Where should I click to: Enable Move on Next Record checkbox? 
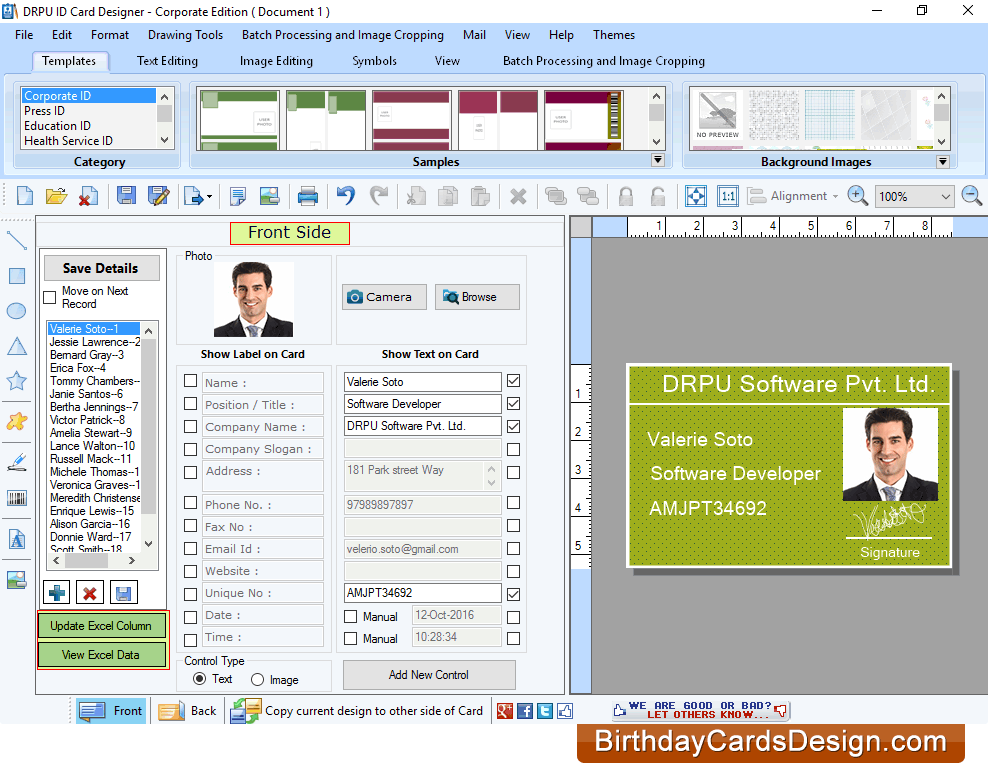pyautogui.click(x=50, y=297)
